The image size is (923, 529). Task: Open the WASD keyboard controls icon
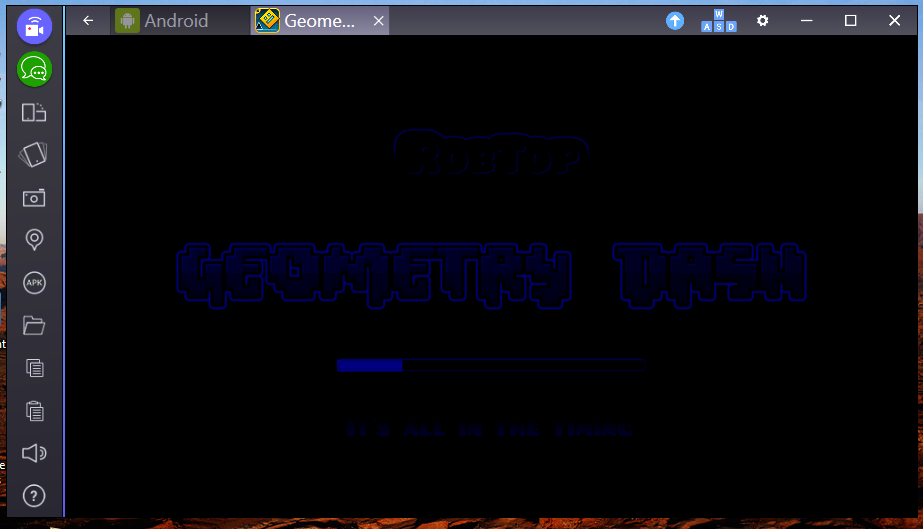(x=719, y=21)
